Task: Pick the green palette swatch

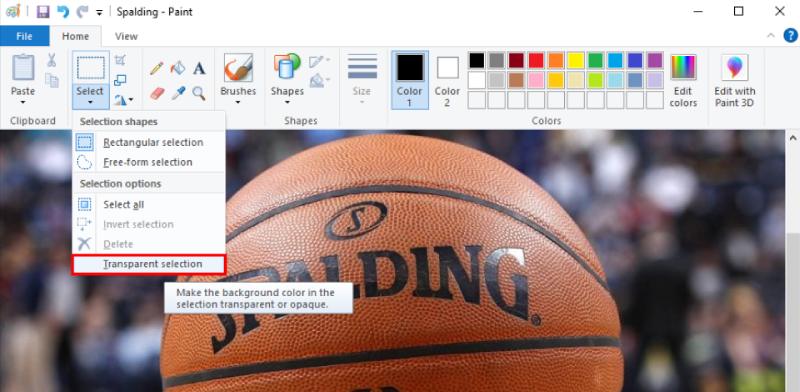Action: click(595, 60)
